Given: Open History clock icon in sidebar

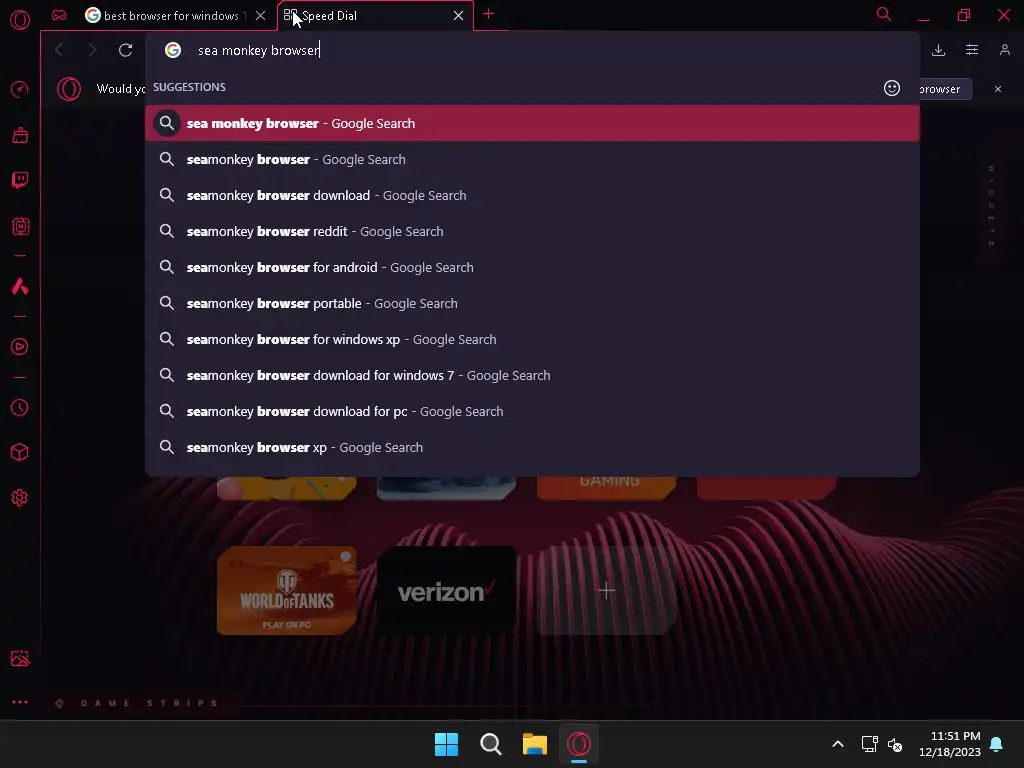Looking at the screenshot, I should click(x=20, y=408).
